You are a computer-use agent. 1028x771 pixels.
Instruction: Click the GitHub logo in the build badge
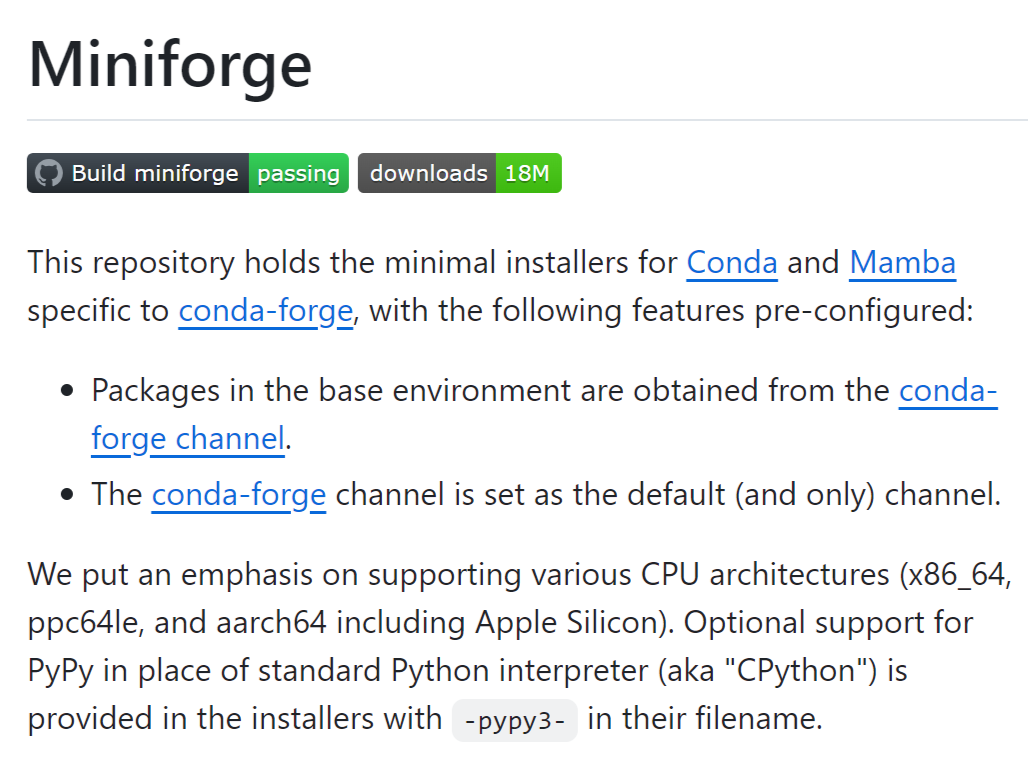tap(48, 173)
